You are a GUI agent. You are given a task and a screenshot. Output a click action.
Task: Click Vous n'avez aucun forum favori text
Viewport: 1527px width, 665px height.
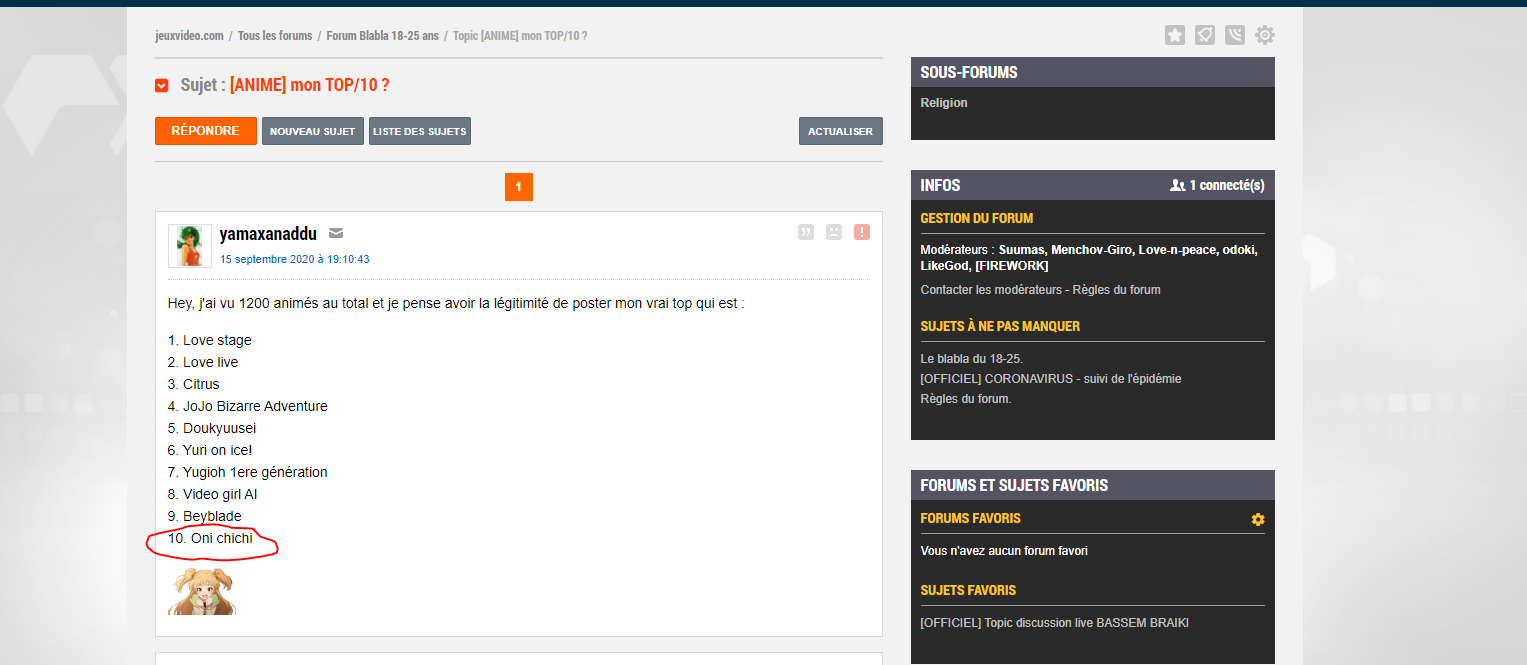pos(1004,551)
